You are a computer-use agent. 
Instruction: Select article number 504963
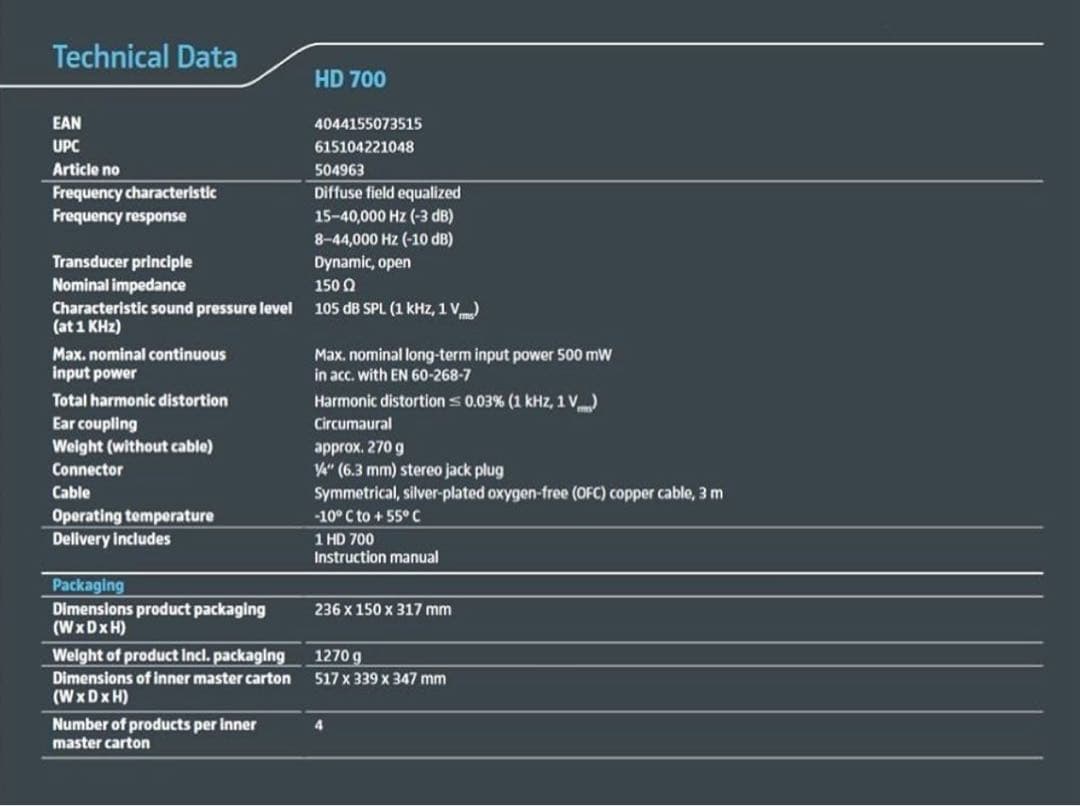tap(340, 170)
